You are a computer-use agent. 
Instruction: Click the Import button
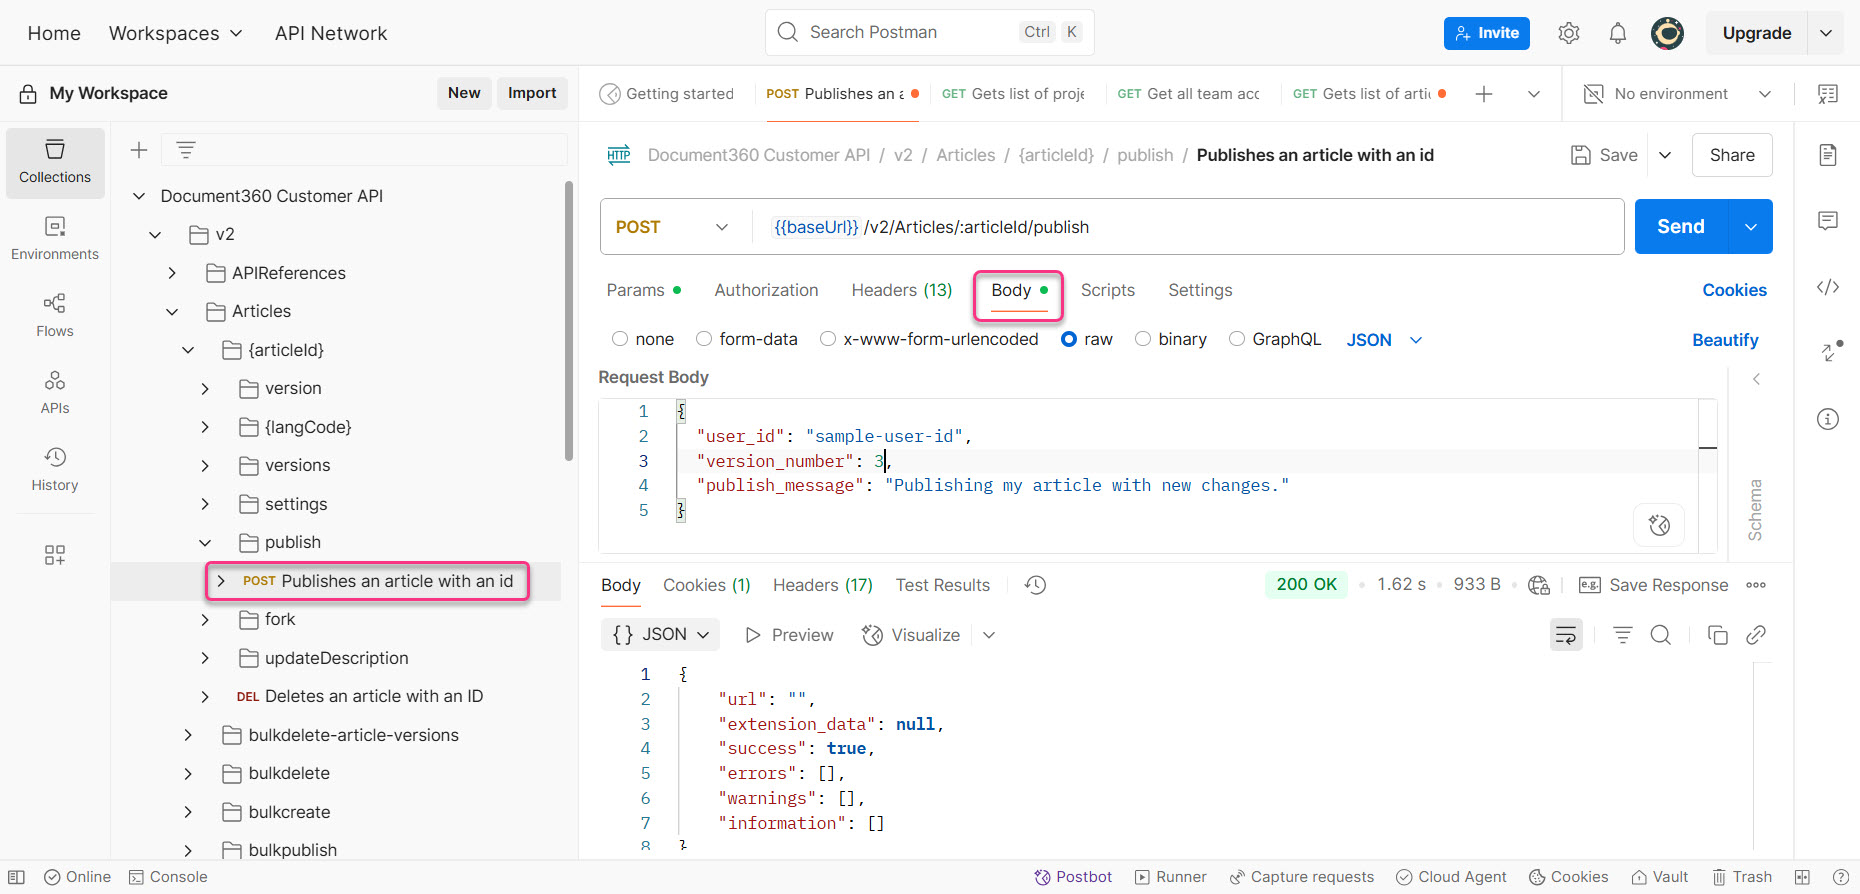(532, 93)
